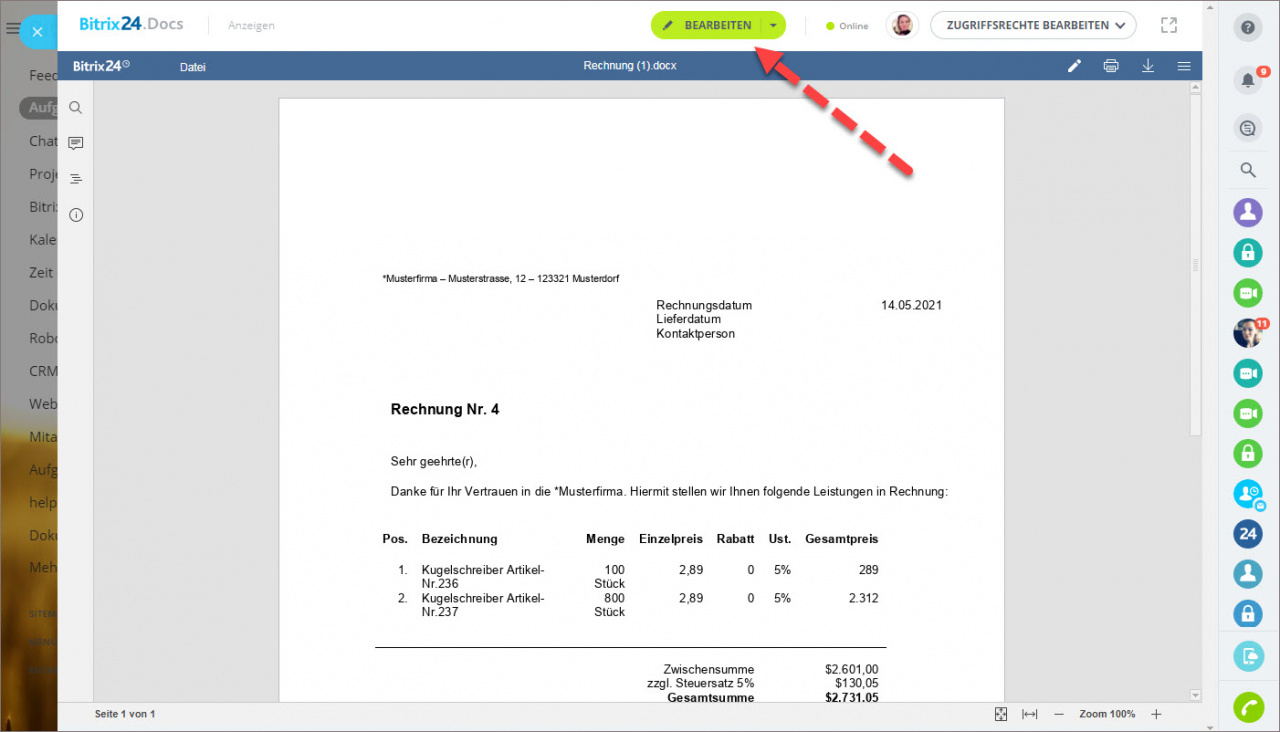Open CRM in the left menu
1280x732 pixels.
tap(43, 371)
